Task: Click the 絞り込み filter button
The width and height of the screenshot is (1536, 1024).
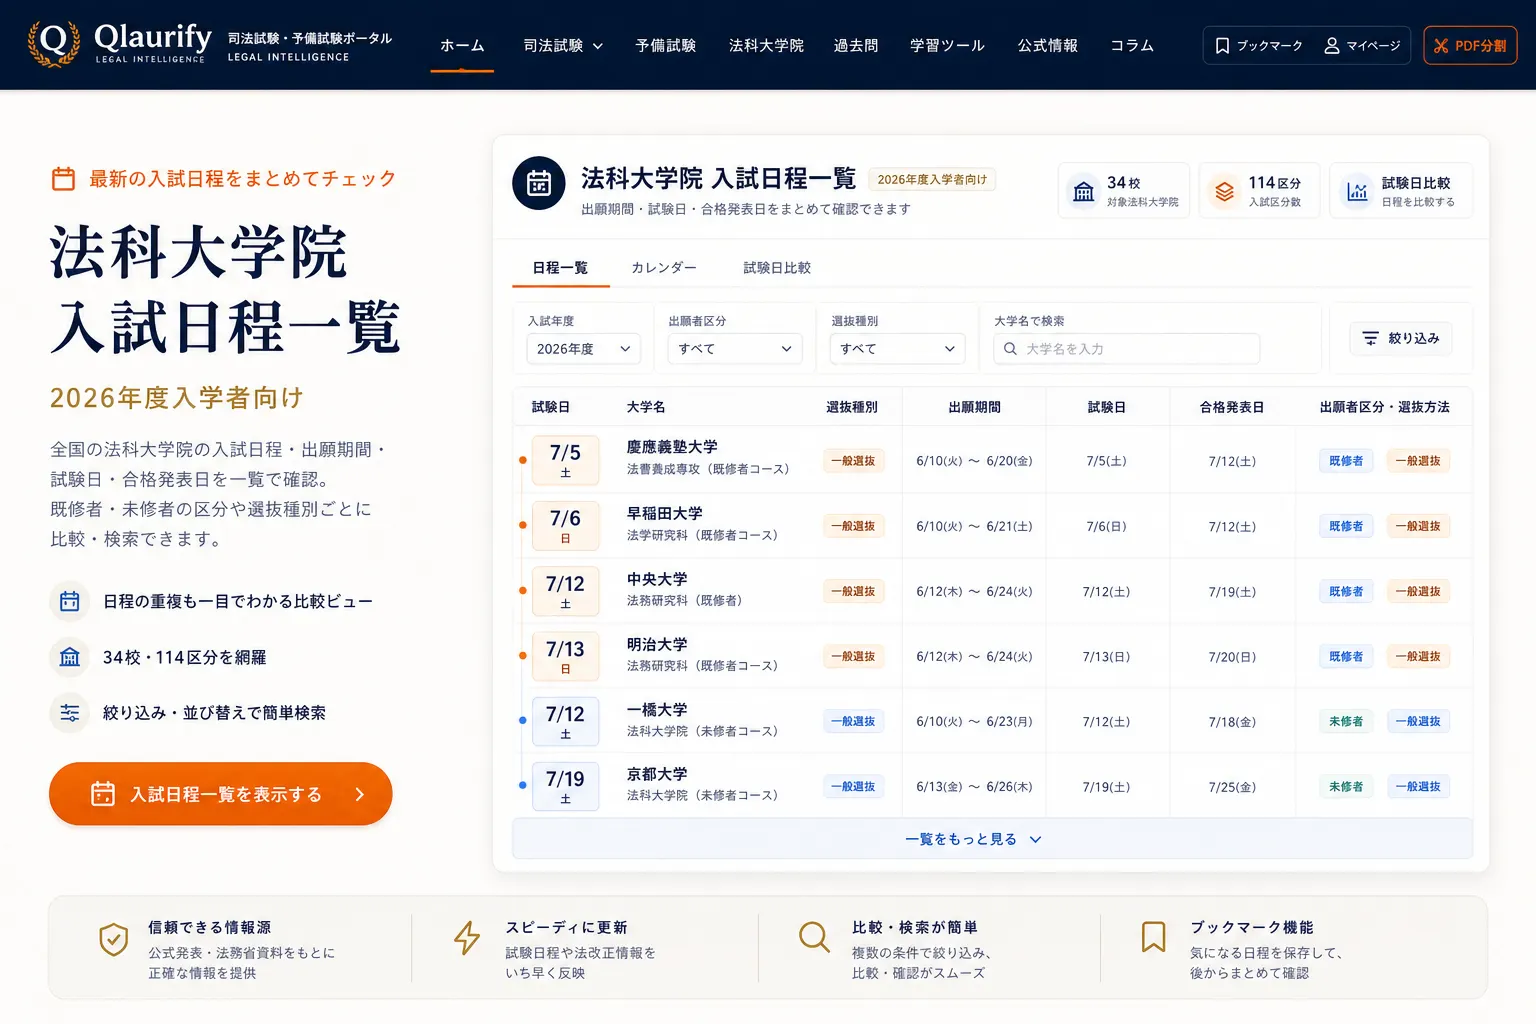Action: pos(1401,338)
